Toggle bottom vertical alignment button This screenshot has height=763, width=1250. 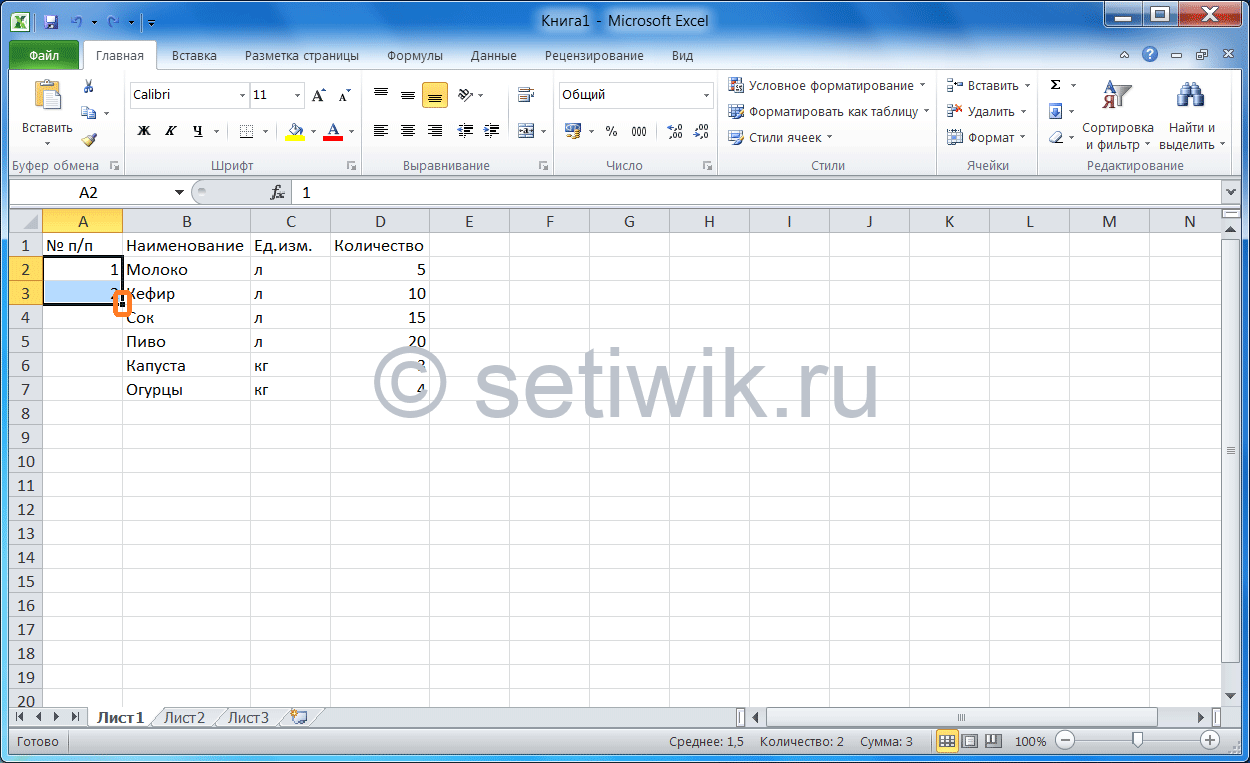pos(435,95)
